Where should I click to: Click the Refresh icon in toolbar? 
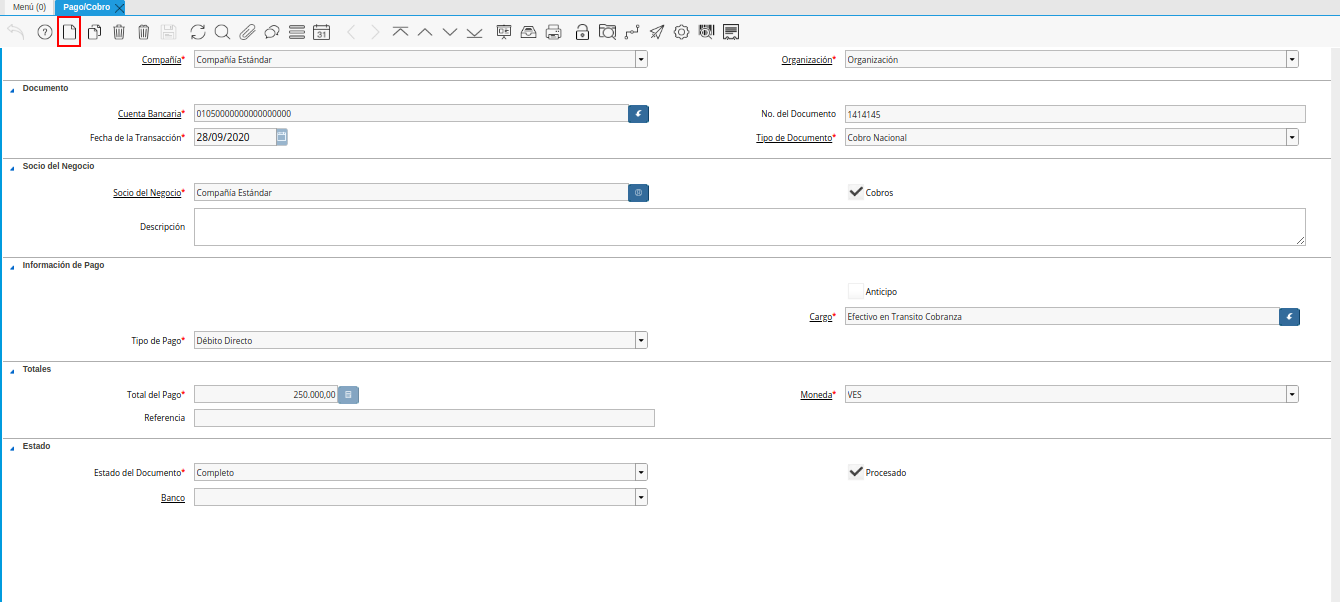[197, 32]
